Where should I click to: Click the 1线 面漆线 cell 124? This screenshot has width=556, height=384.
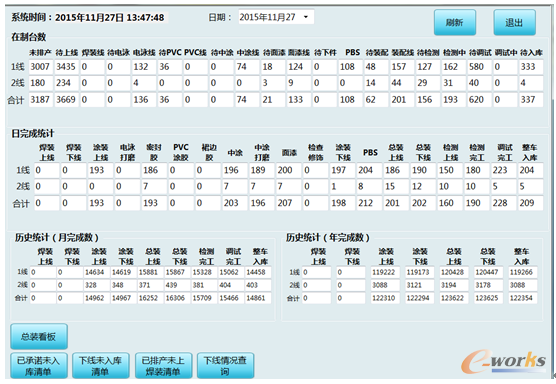(x=299, y=67)
